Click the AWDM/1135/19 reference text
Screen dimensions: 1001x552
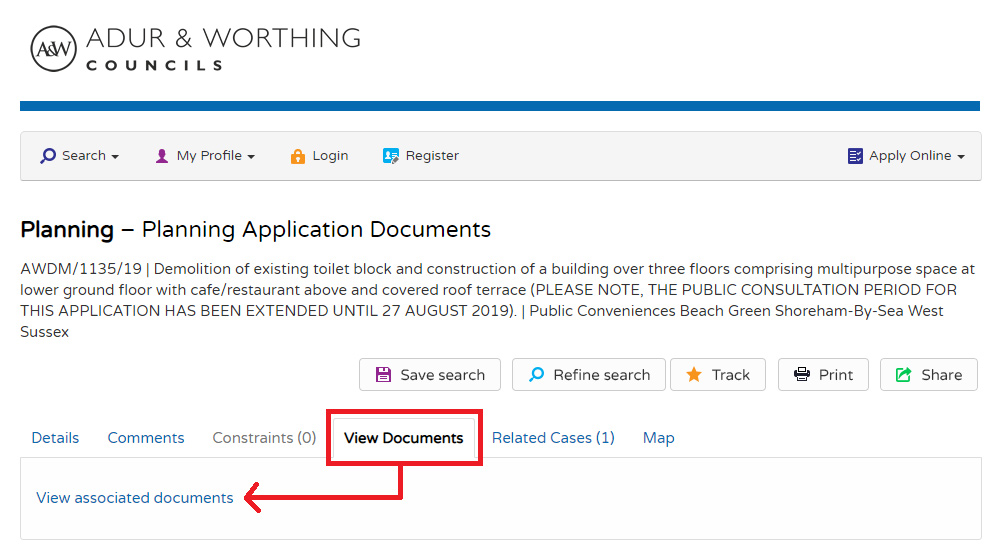[81, 269]
